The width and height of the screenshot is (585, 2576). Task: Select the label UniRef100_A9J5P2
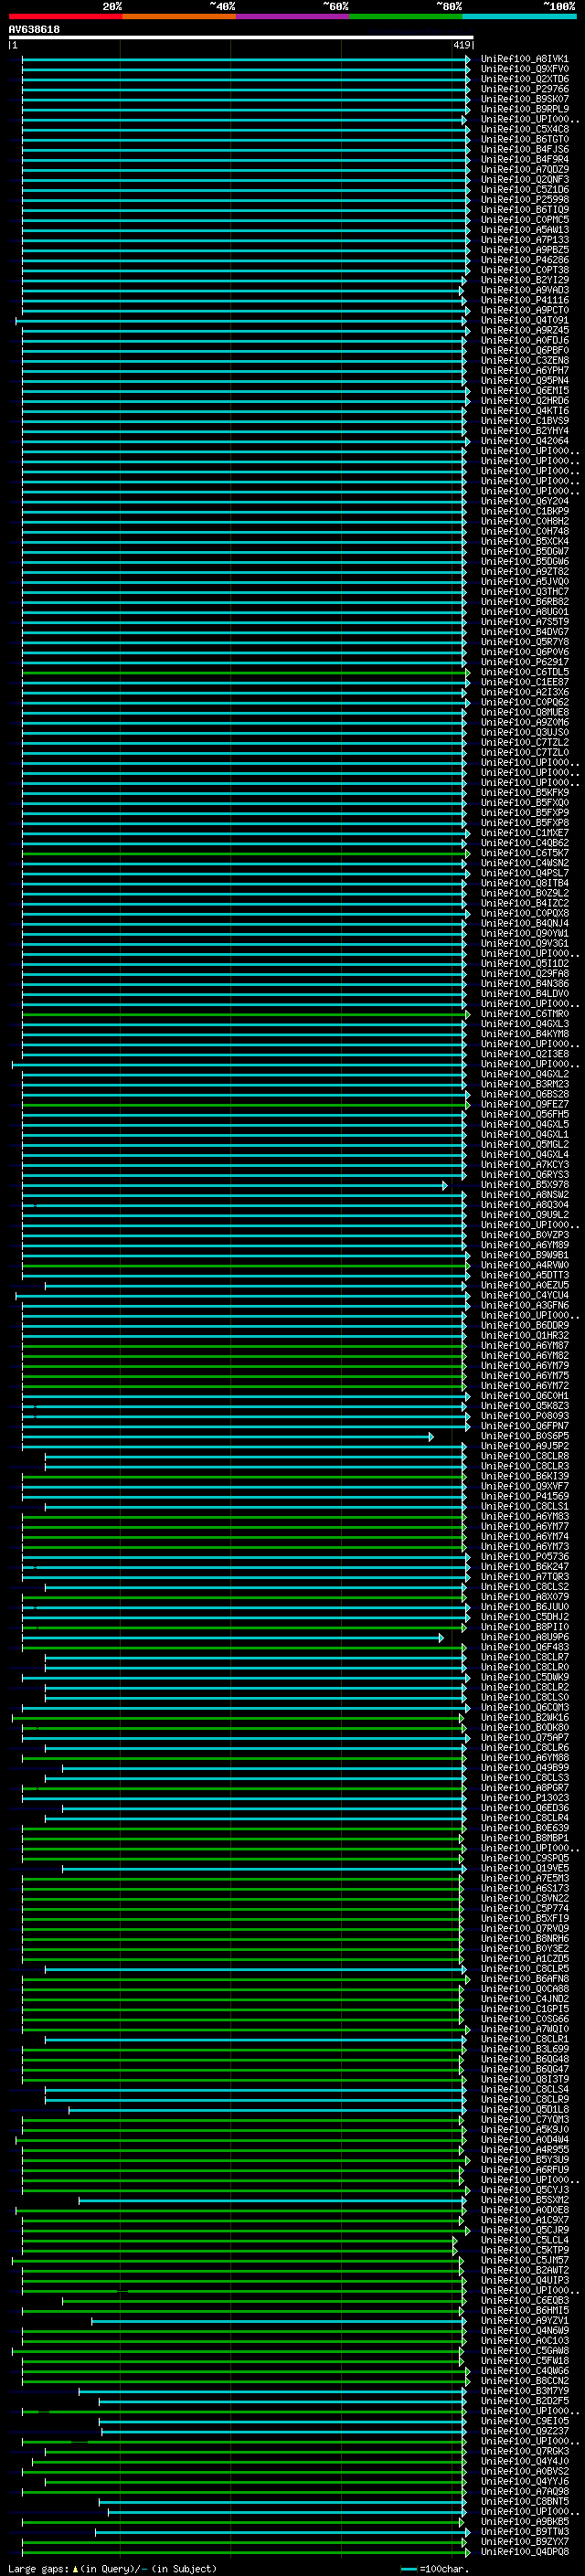click(x=524, y=1446)
